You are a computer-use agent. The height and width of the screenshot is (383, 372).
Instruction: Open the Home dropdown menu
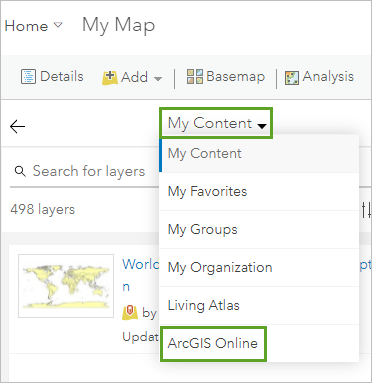pyautogui.click(x=33, y=26)
